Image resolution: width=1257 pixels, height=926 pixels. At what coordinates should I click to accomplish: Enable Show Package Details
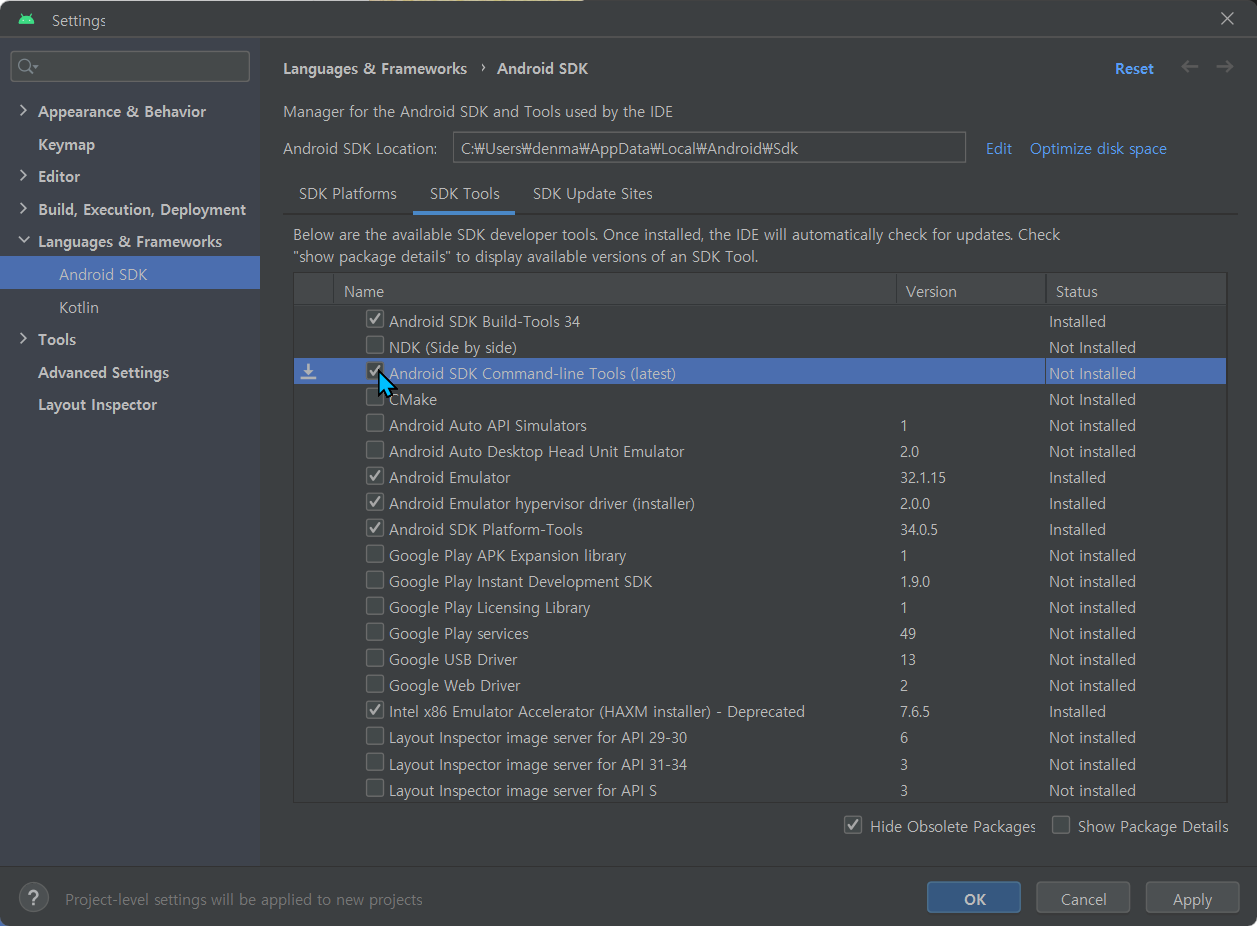1061,825
